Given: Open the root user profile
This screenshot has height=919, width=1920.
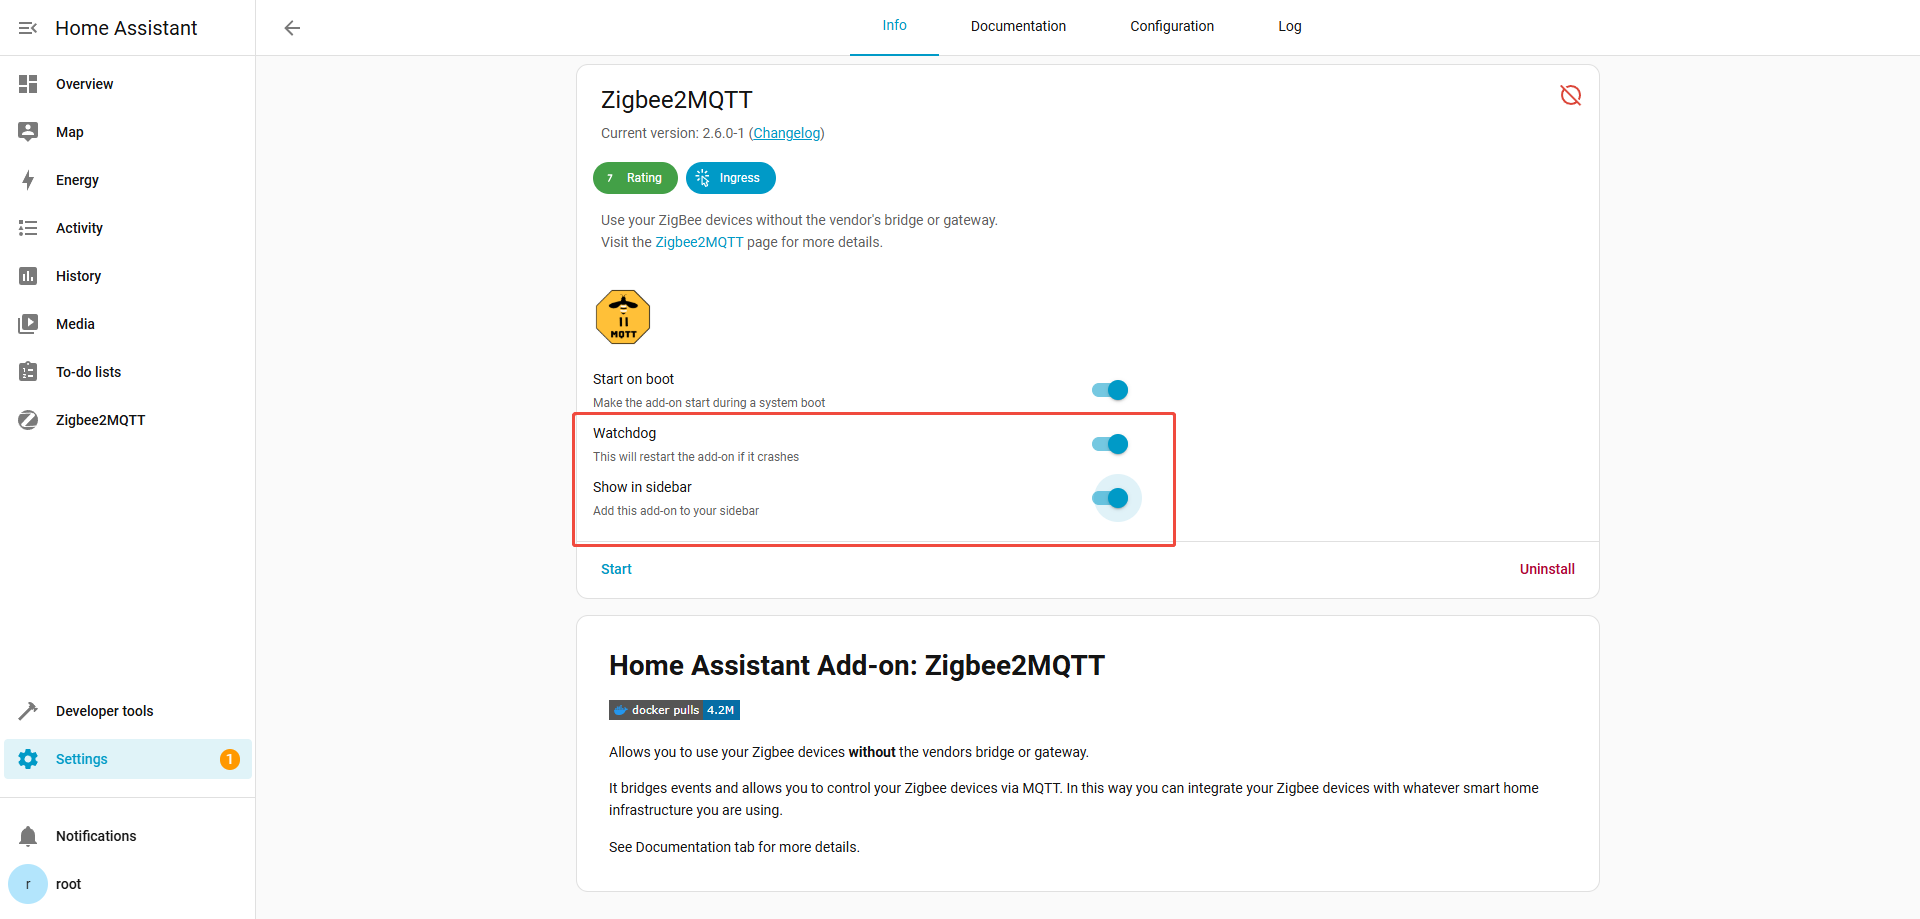Looking at the screenshot, I should 68,884.
